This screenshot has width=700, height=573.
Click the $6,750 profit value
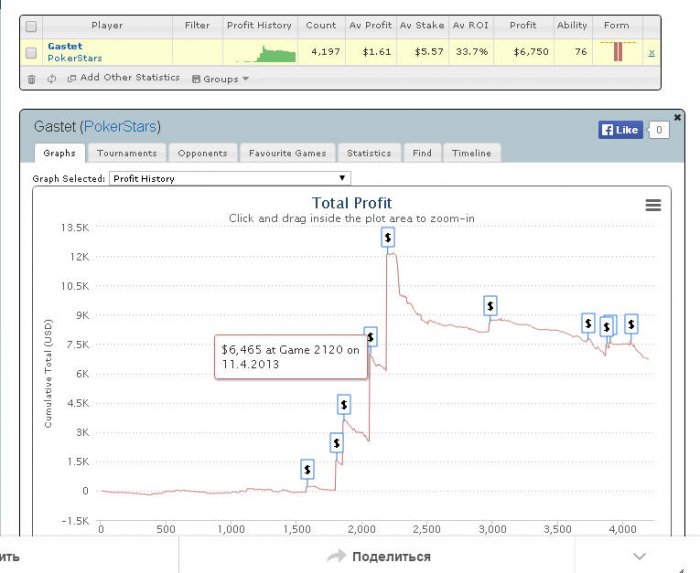point(531,52)
